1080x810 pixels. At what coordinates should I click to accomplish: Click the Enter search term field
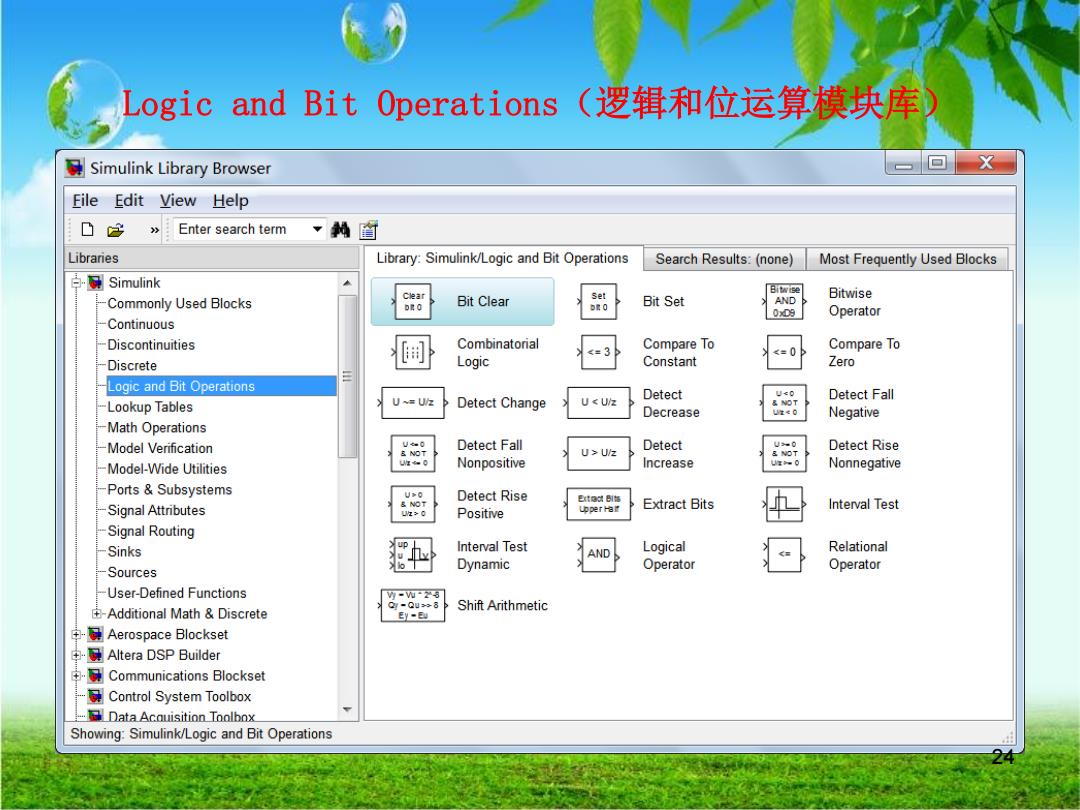tap(241, 229)
